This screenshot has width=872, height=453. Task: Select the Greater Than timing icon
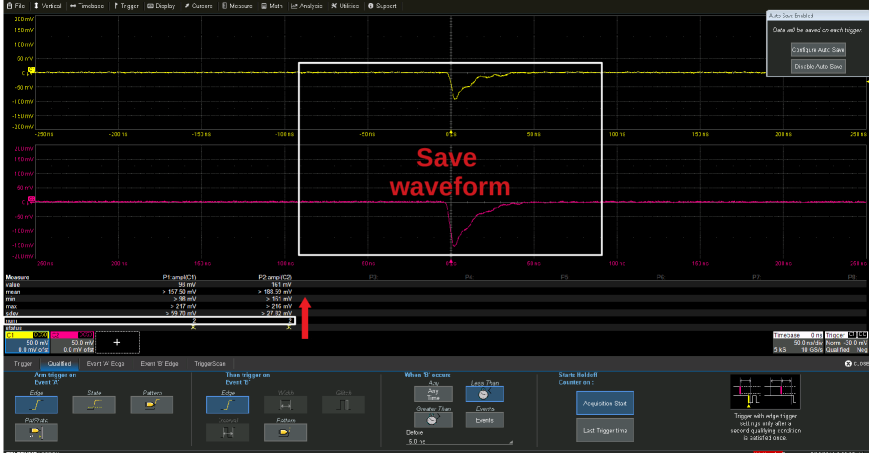click(x=434, y=418)
